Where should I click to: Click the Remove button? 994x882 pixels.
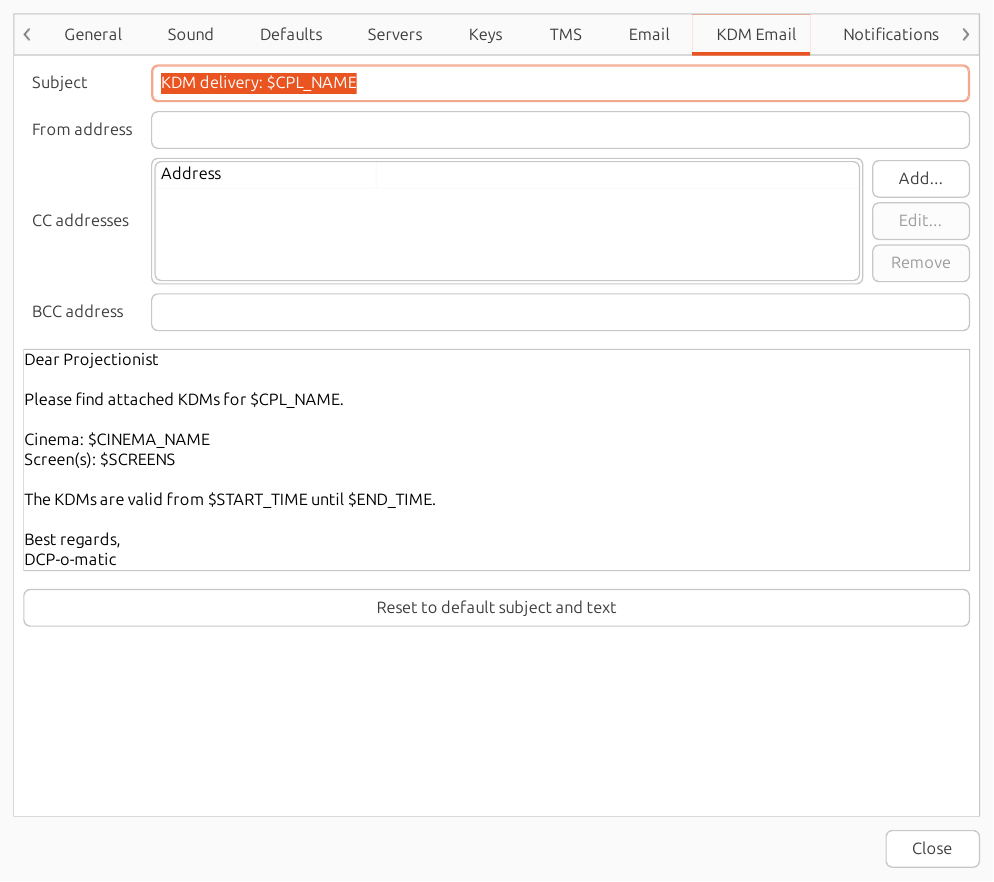coord(920,263)
